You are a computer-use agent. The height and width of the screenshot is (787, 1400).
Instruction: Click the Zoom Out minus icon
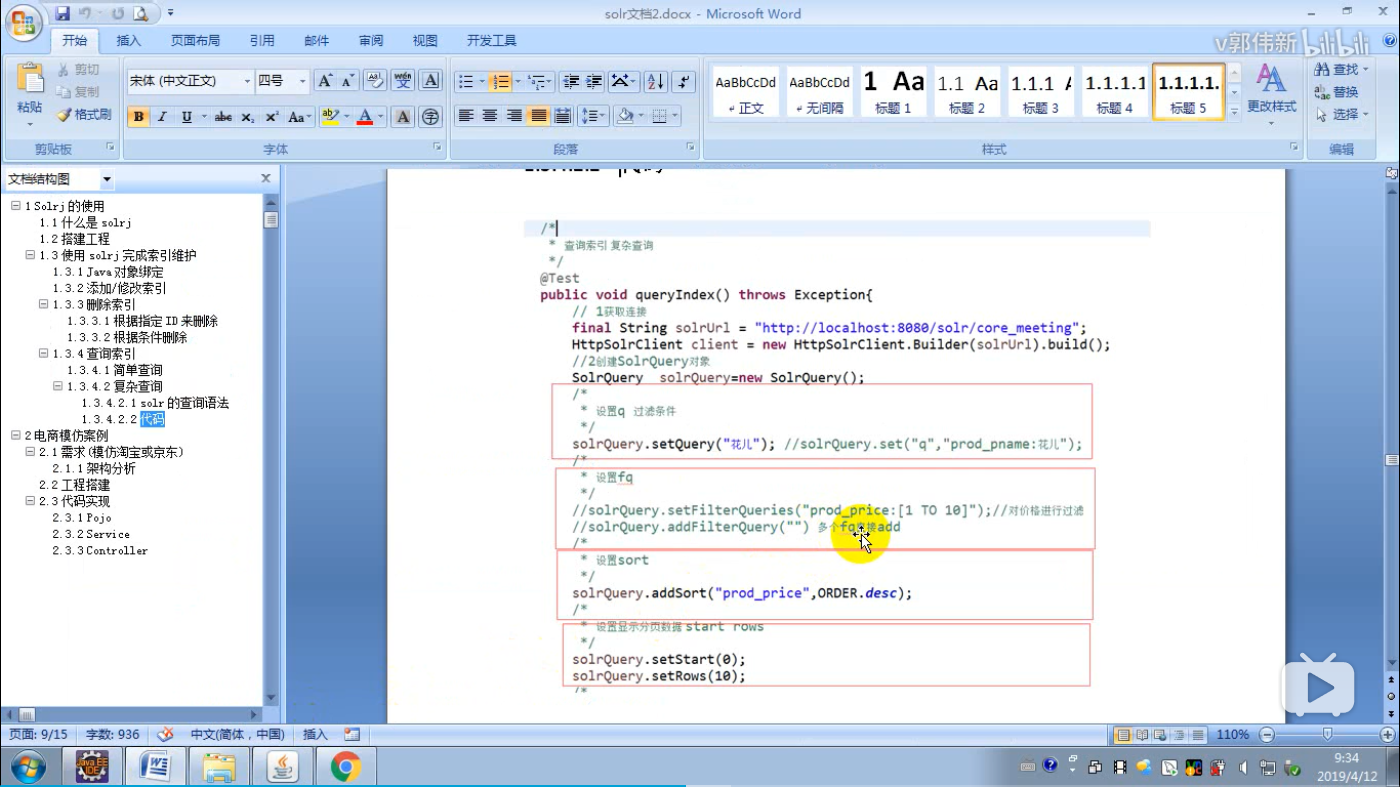(1267, 735)
